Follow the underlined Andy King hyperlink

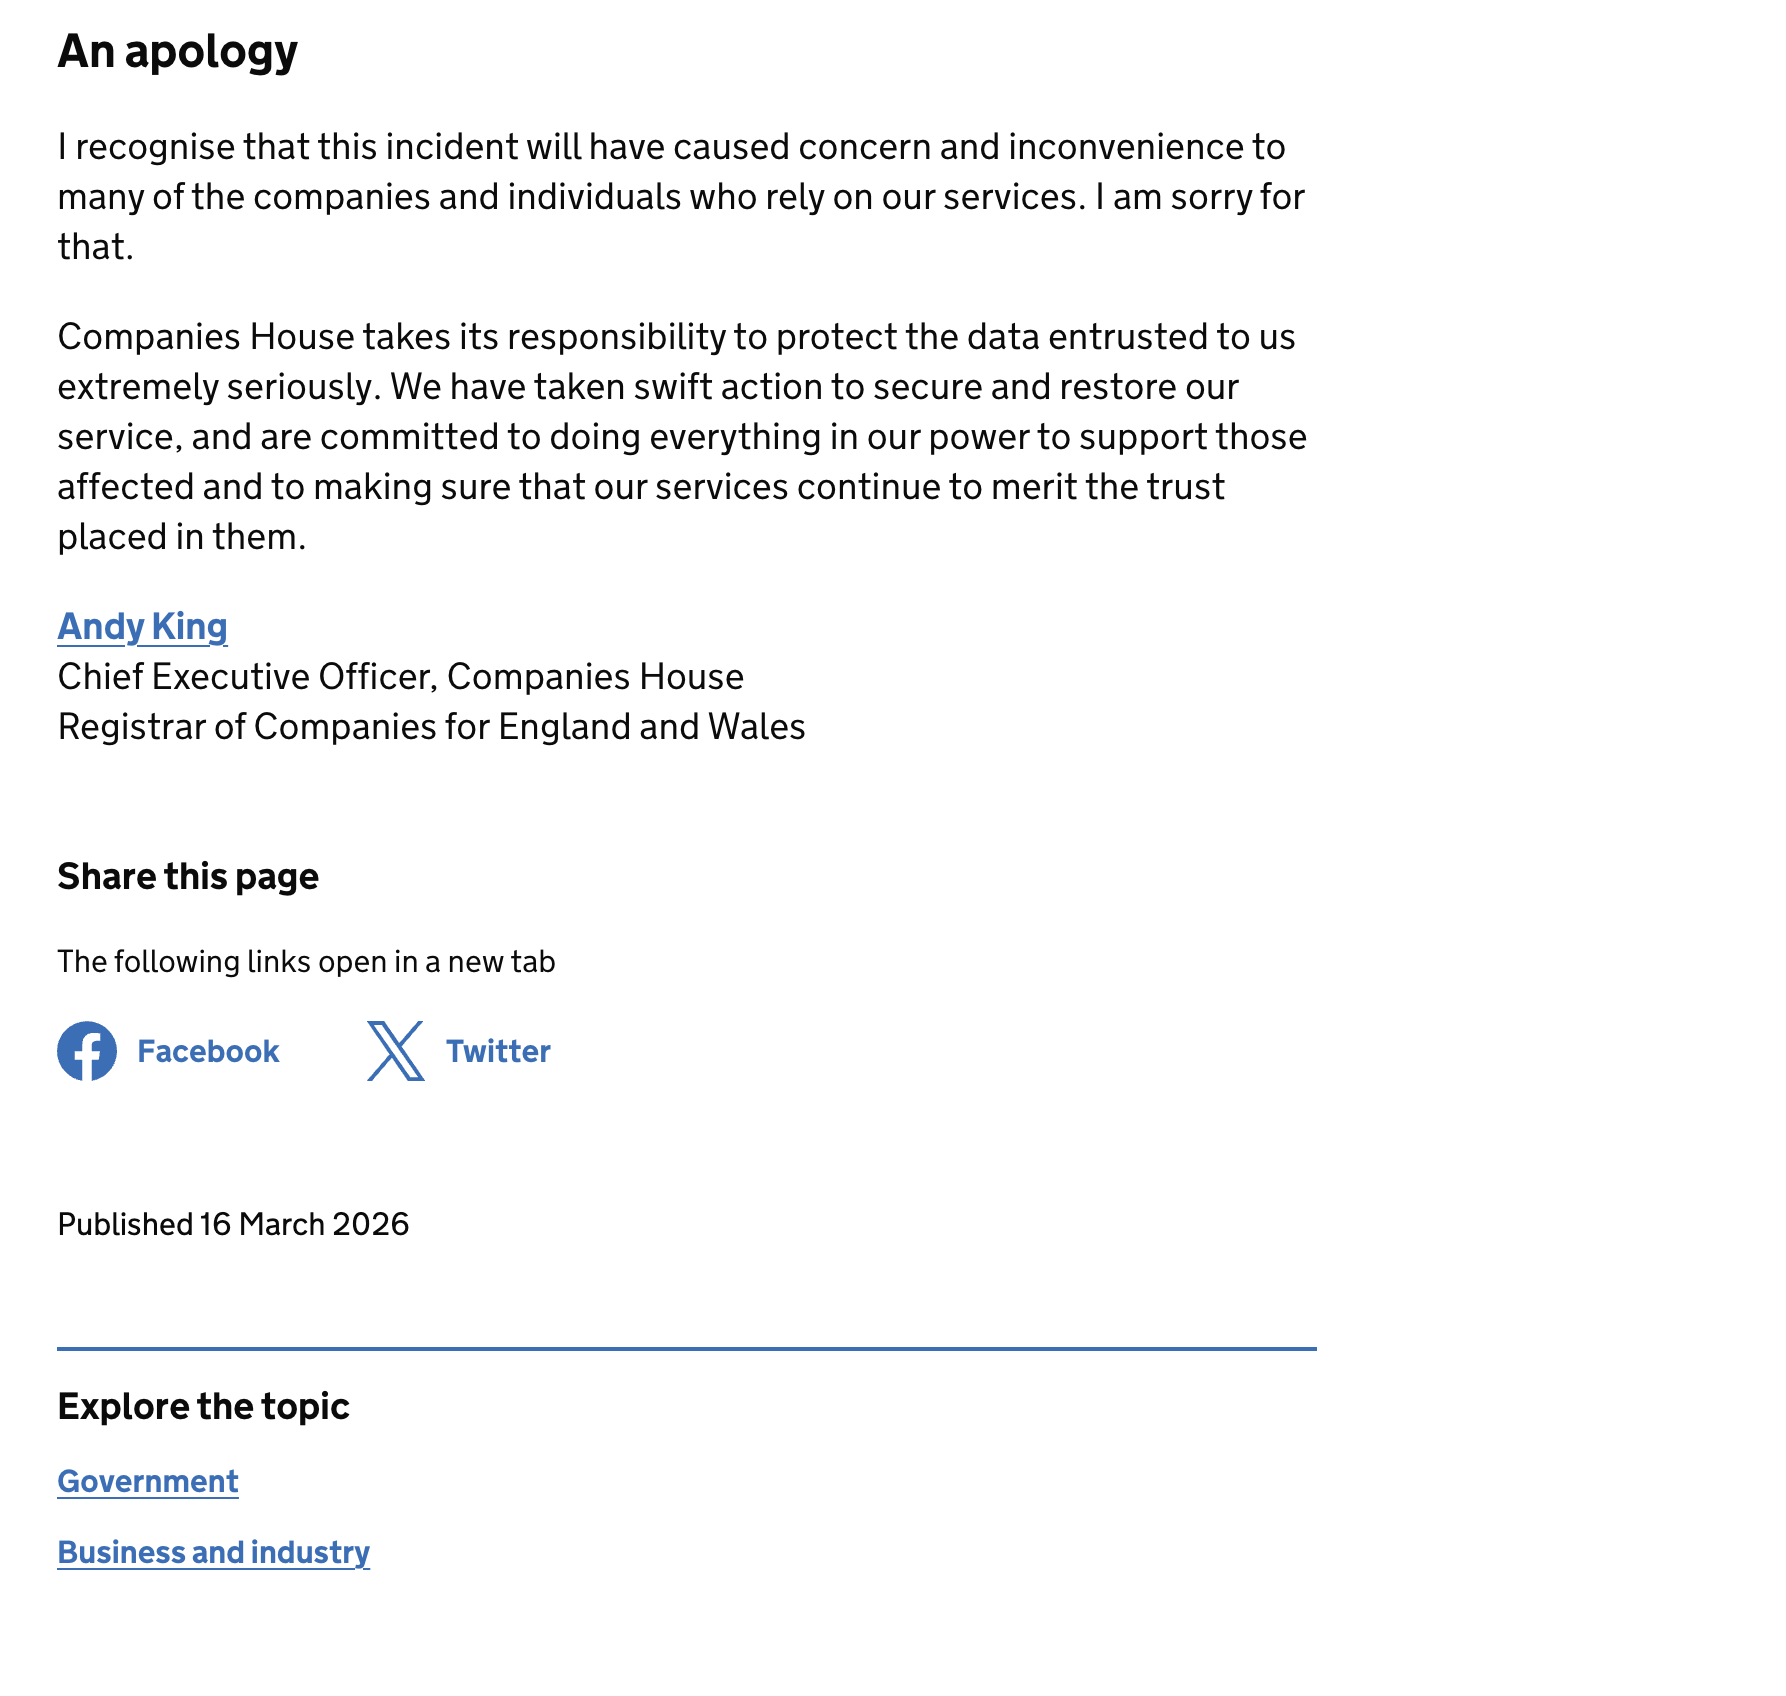(x=142, y=626)
